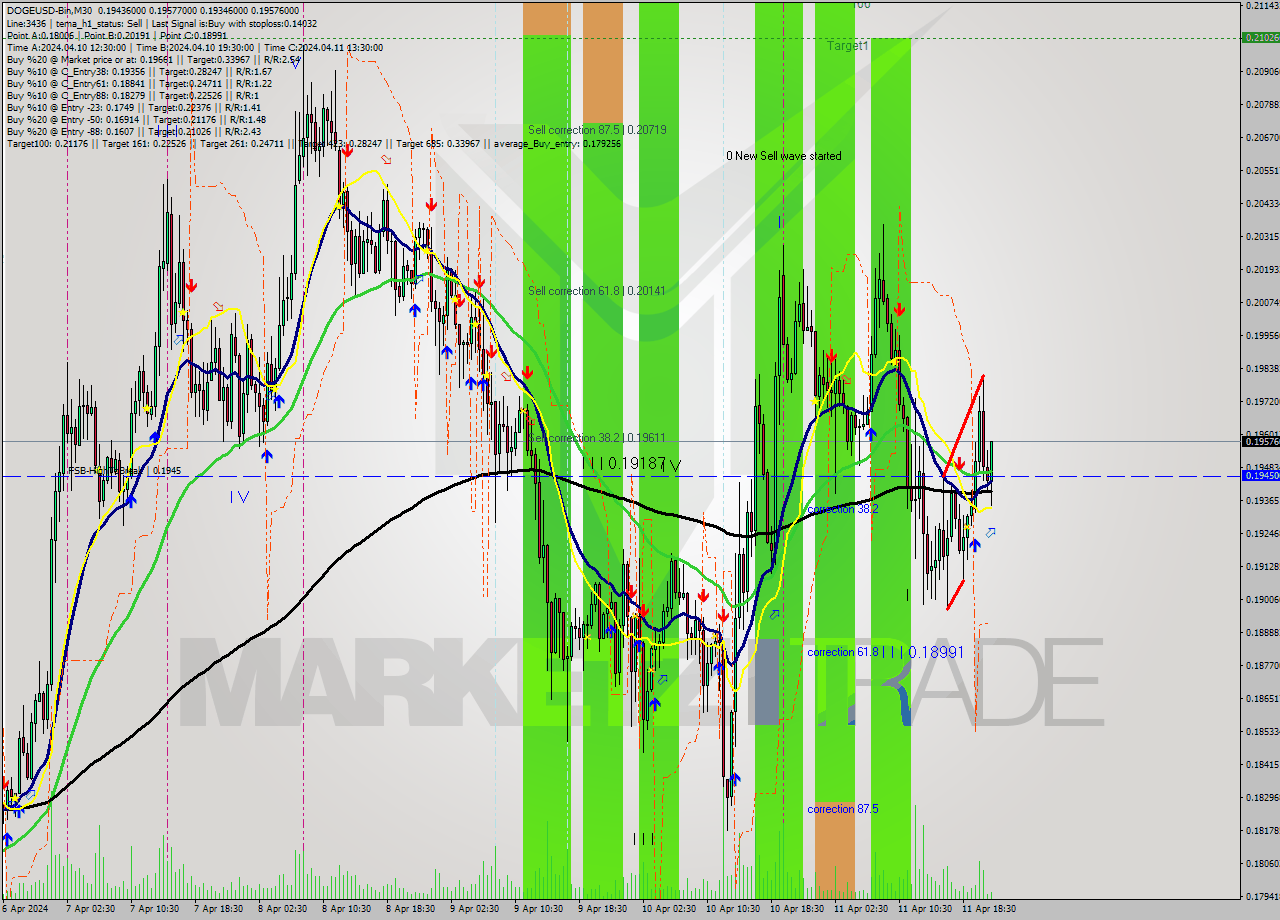Click the 0.18651 price axis value
The image size is (1280, 920).
(x=1262, y=698)
